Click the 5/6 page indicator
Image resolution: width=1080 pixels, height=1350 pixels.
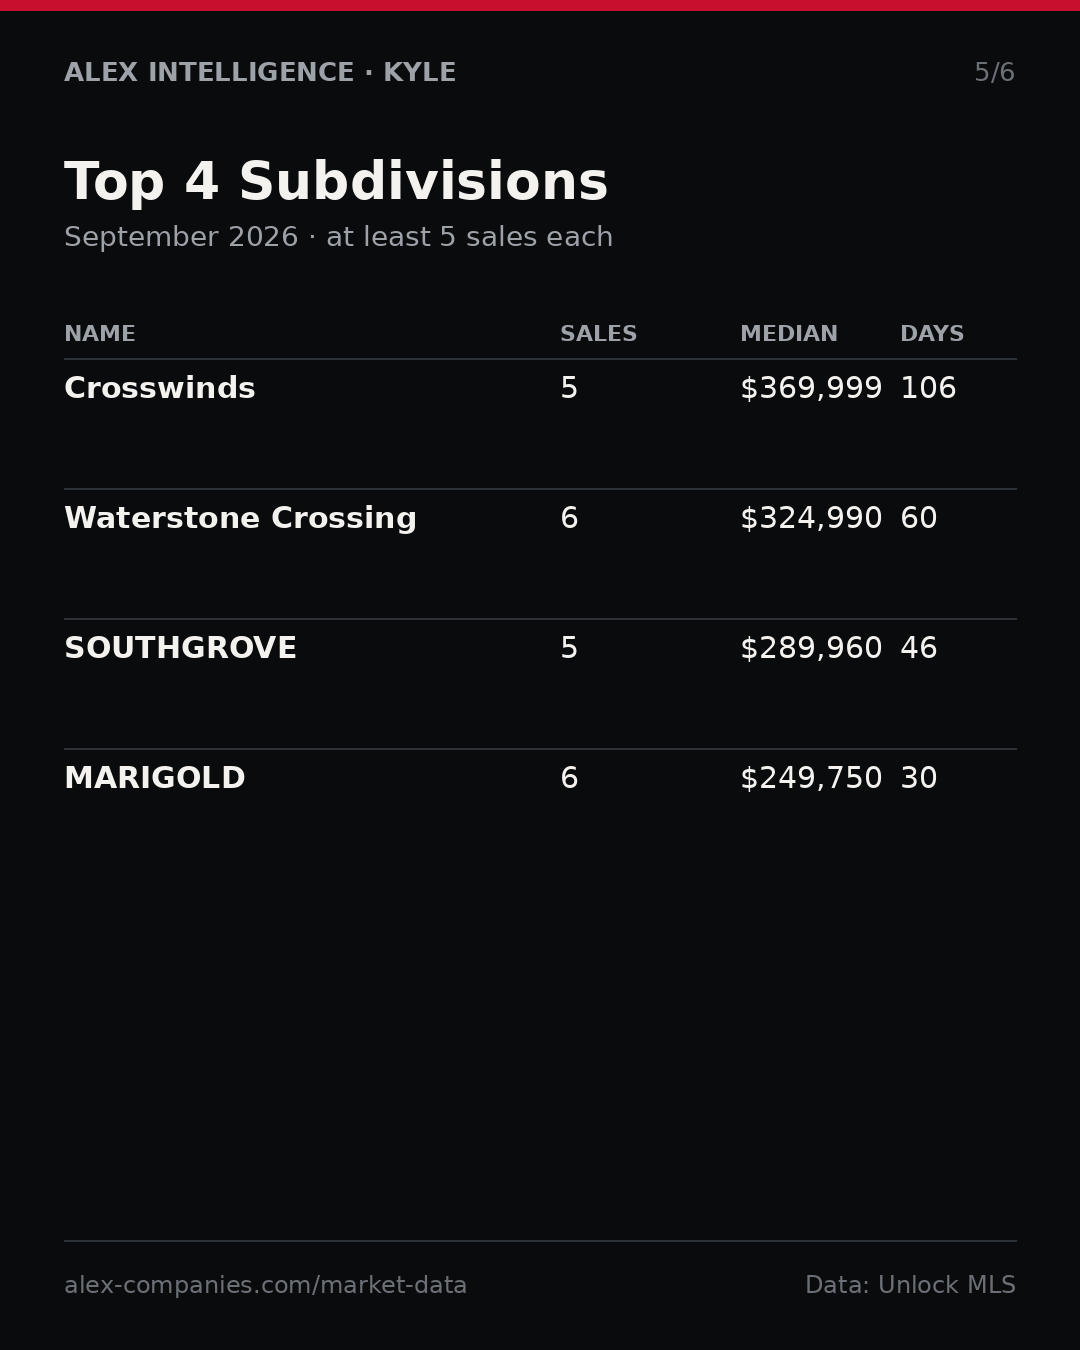click(995, 73)
